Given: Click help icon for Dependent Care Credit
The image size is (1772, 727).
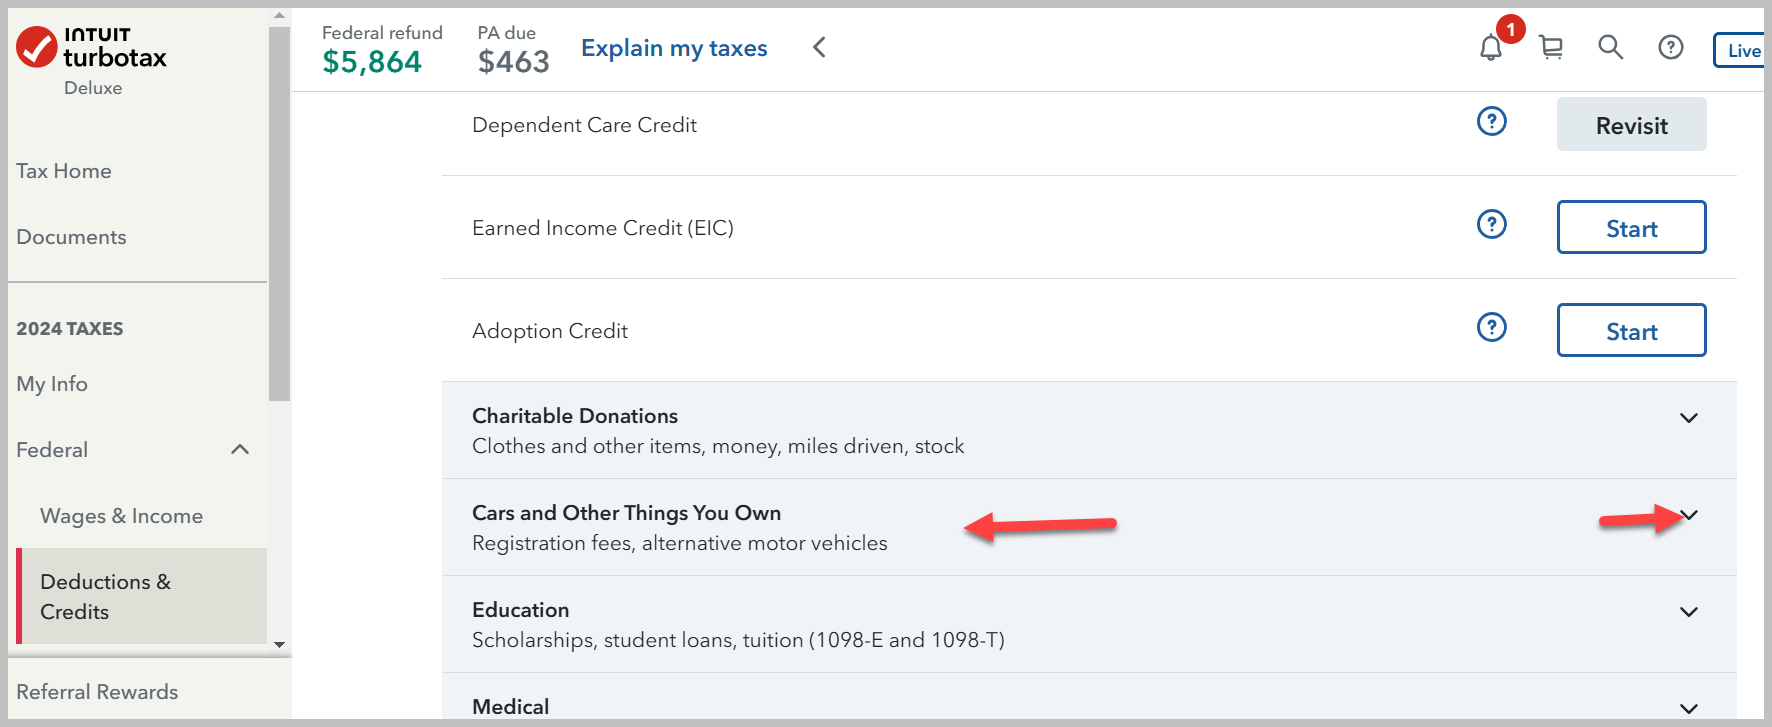Looking at the screenshot, I should [1492, 121].
